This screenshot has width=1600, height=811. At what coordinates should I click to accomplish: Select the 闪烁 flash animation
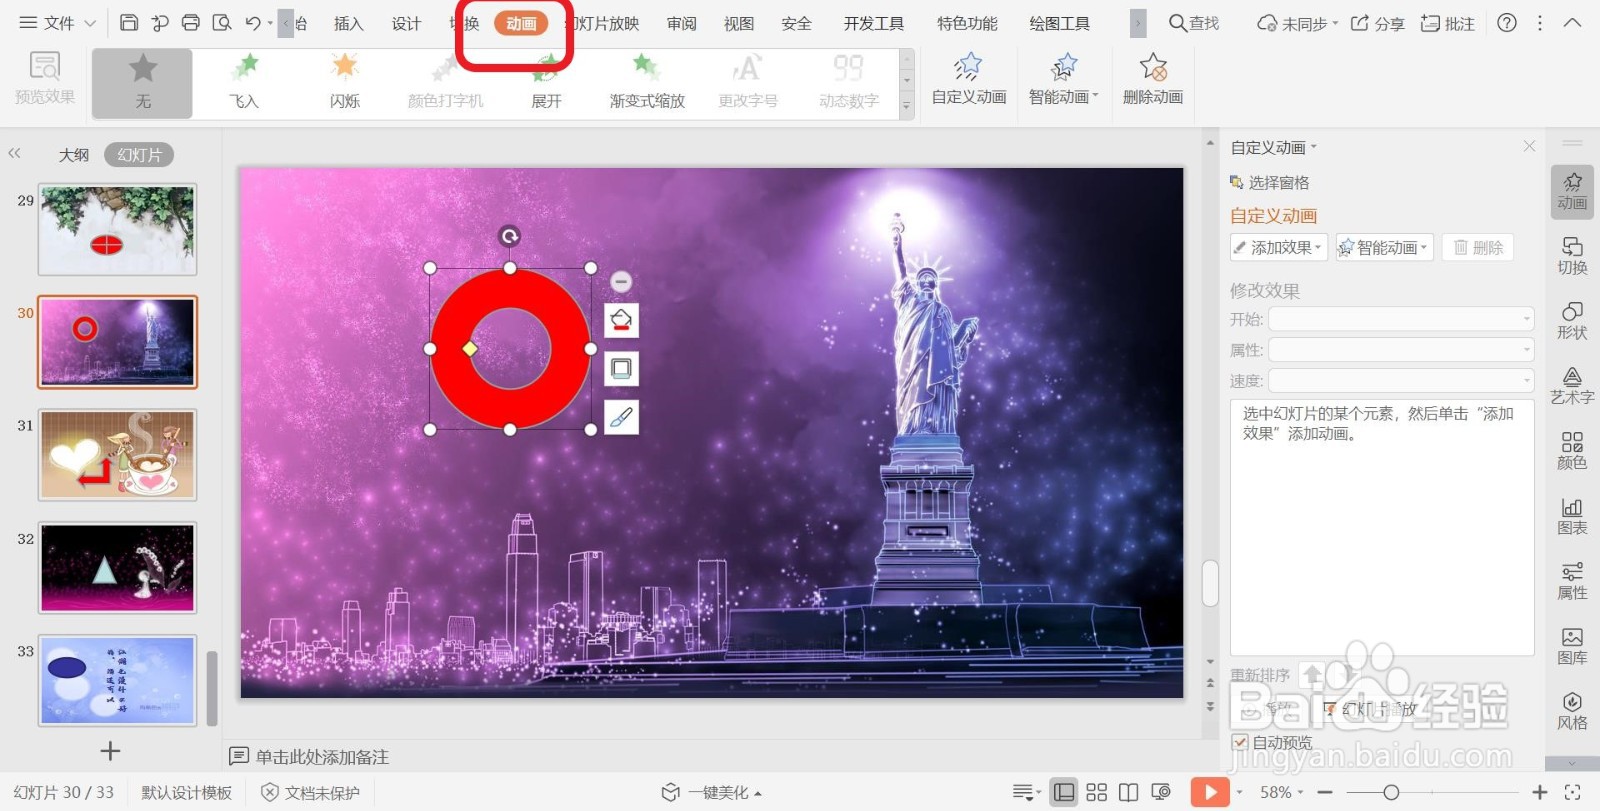[x=345, y=82]
